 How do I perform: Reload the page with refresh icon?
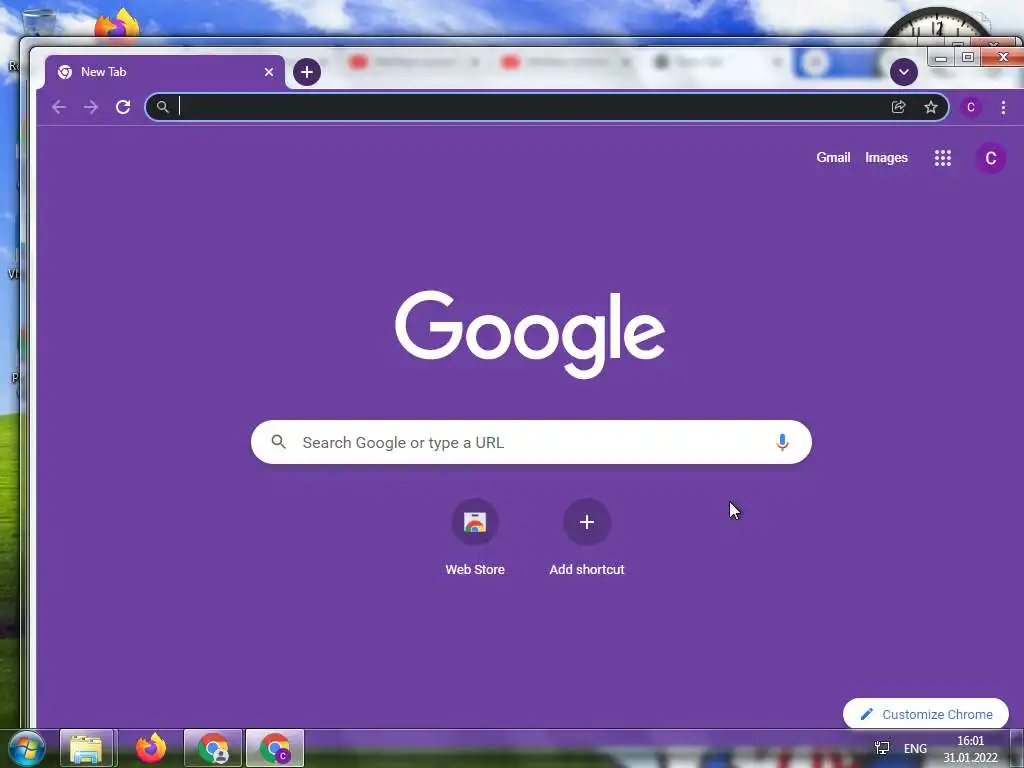pyautogui.click(x=123, y=107)
